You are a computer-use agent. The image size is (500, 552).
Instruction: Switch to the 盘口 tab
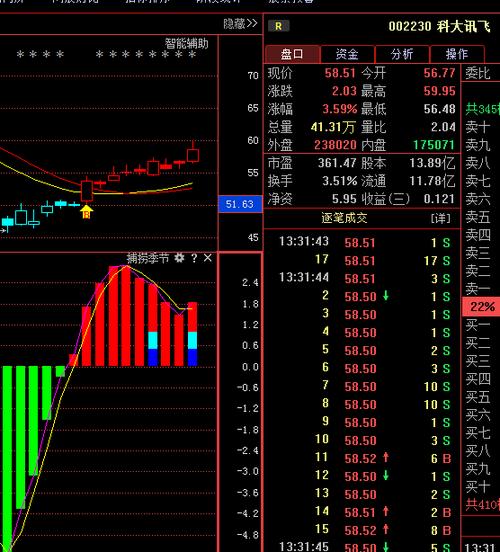(292, 54)
